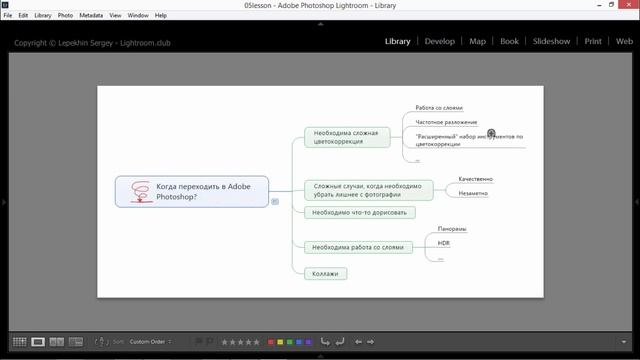Open Survey view icon in toolbar
The height and width of the screenshot is (360, 640).
point(76,342)
